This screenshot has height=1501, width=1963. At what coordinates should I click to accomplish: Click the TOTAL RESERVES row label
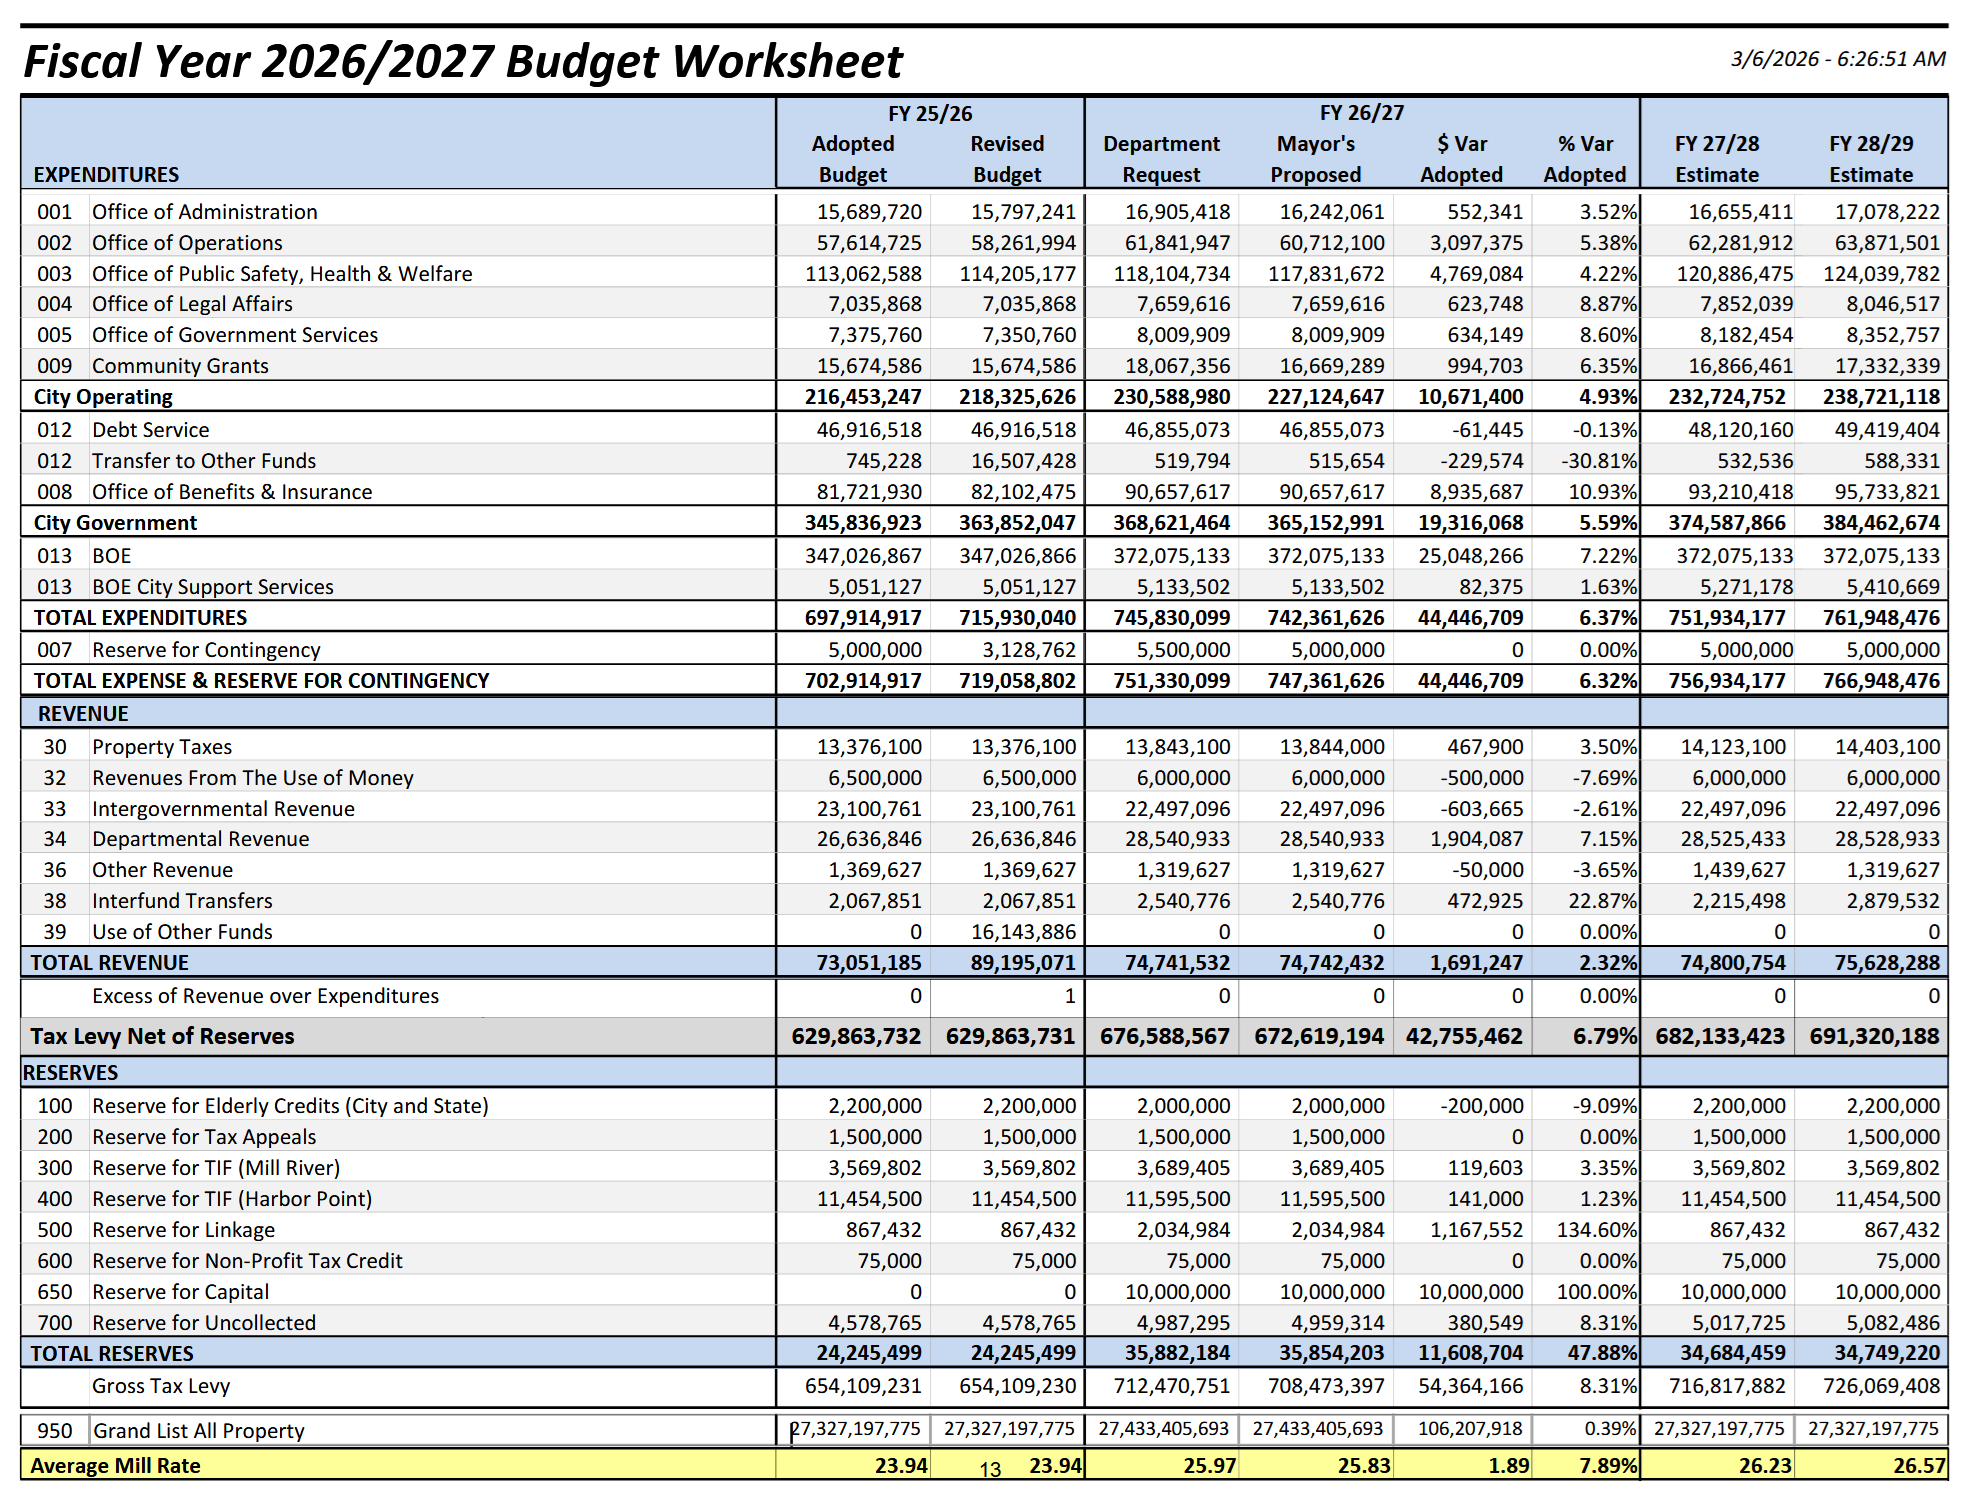[112, 1354]
